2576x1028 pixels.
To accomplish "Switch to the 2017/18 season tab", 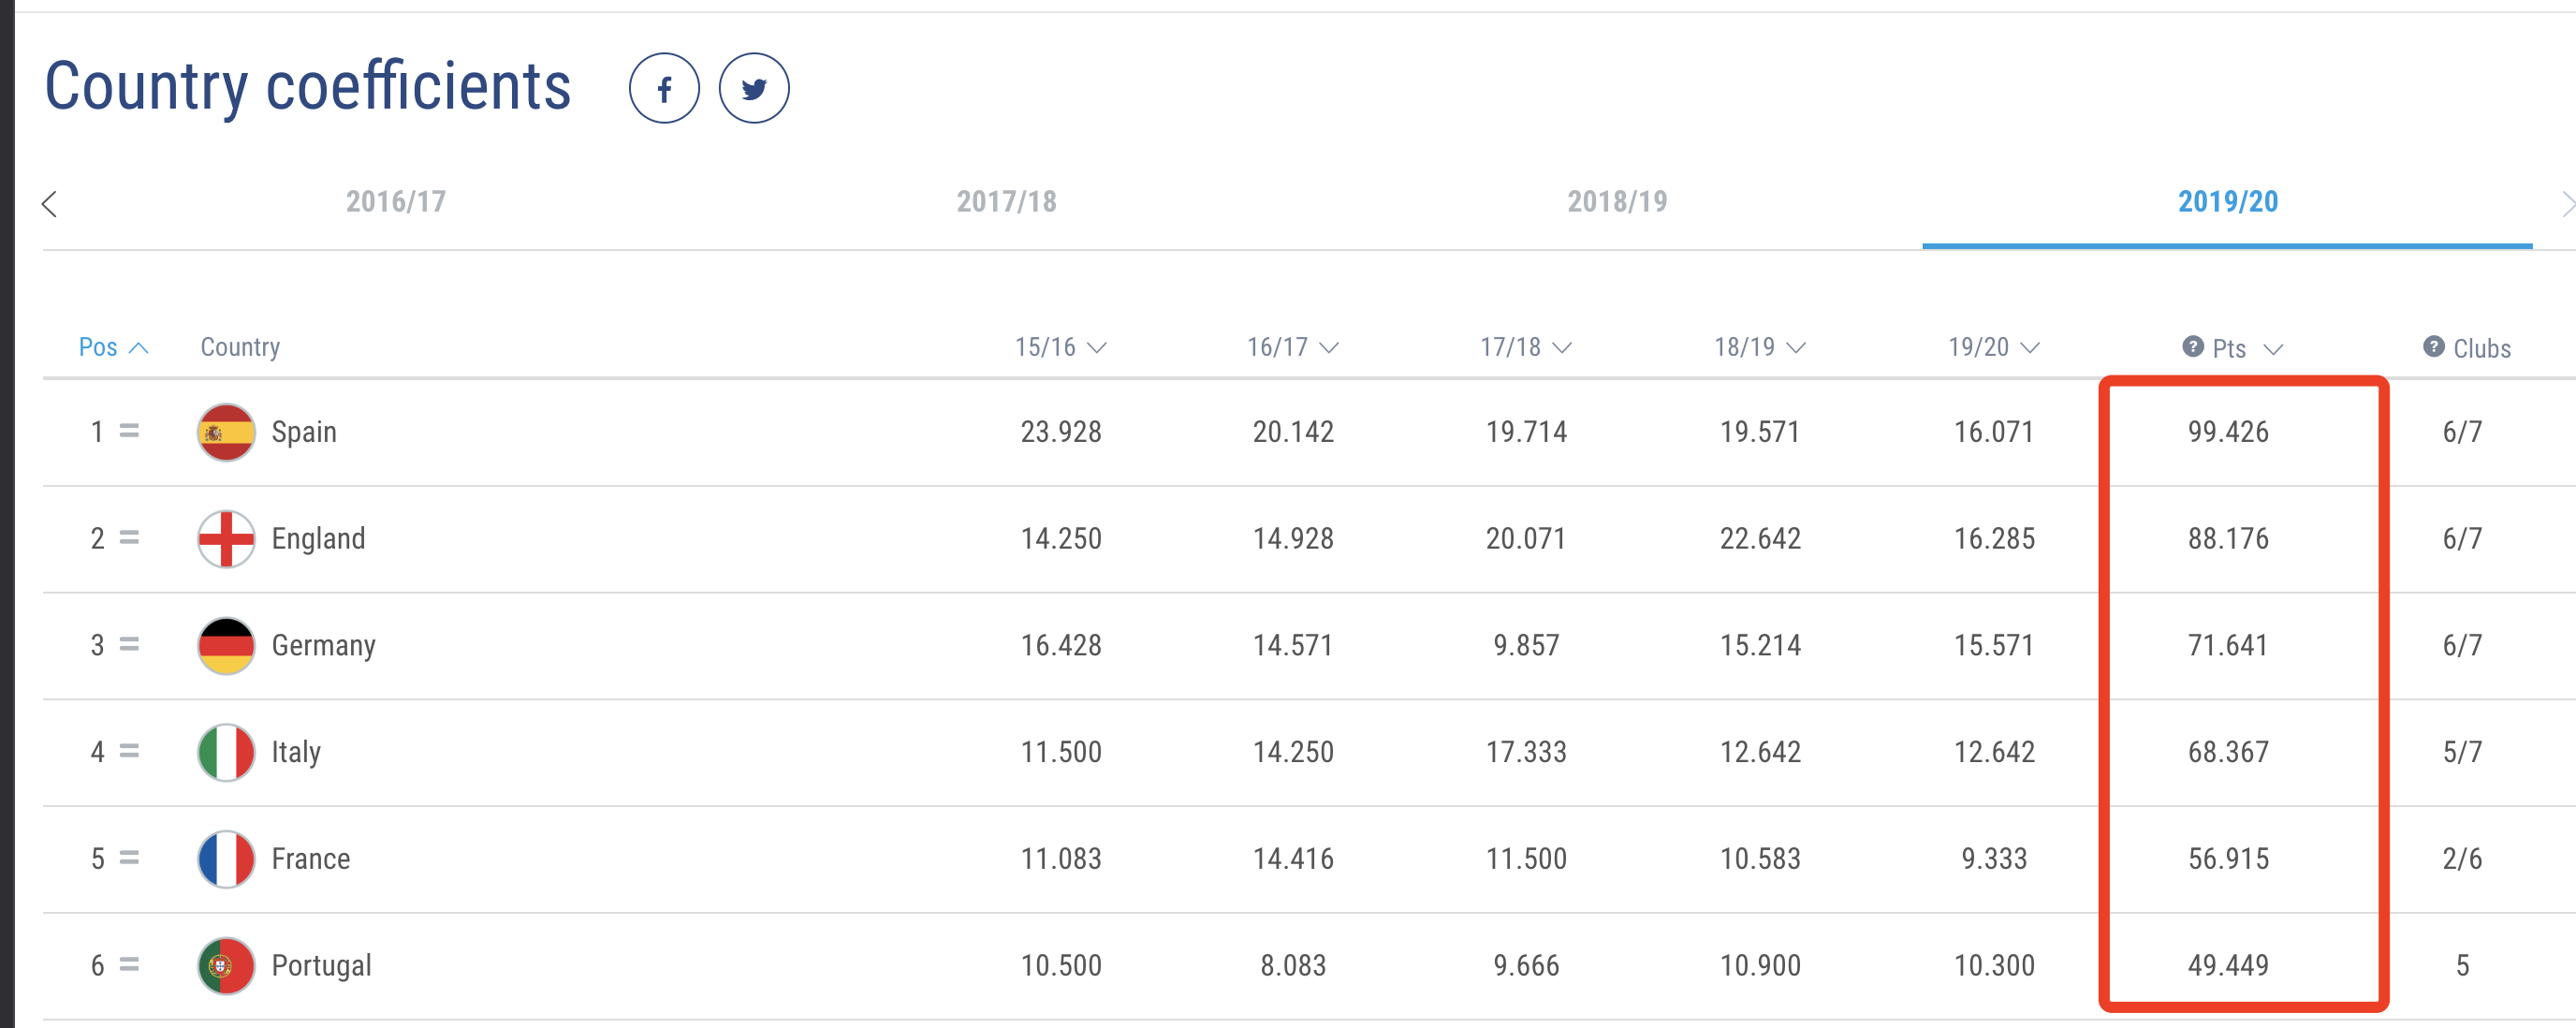I will (x=1007, y=202).
